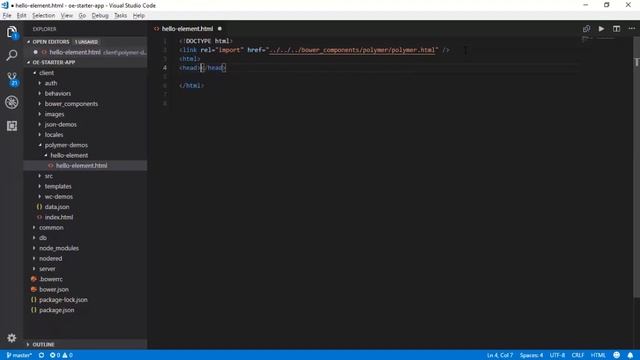Open the Debug view icon
The height and width of the screenshot is (360, 640).
click(x=11, y=102)
